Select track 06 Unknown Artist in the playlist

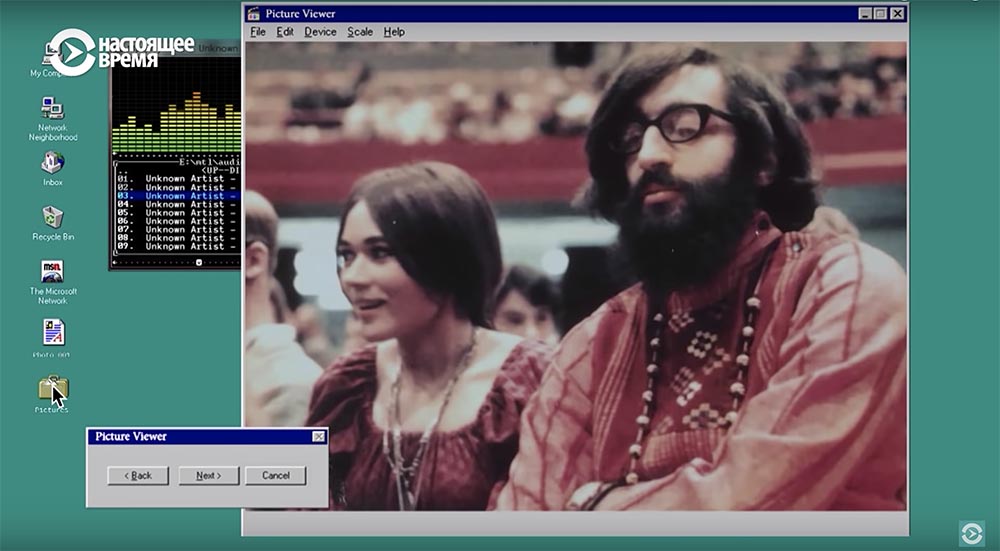click(177, 221)
